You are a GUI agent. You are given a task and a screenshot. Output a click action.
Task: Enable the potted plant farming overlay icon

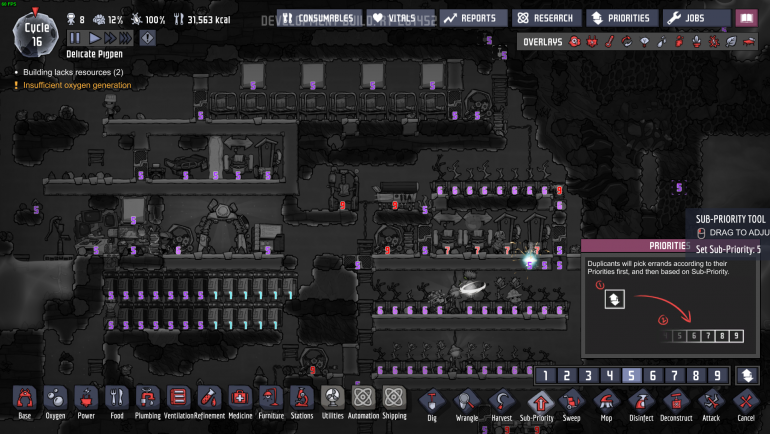pos(696,42)
